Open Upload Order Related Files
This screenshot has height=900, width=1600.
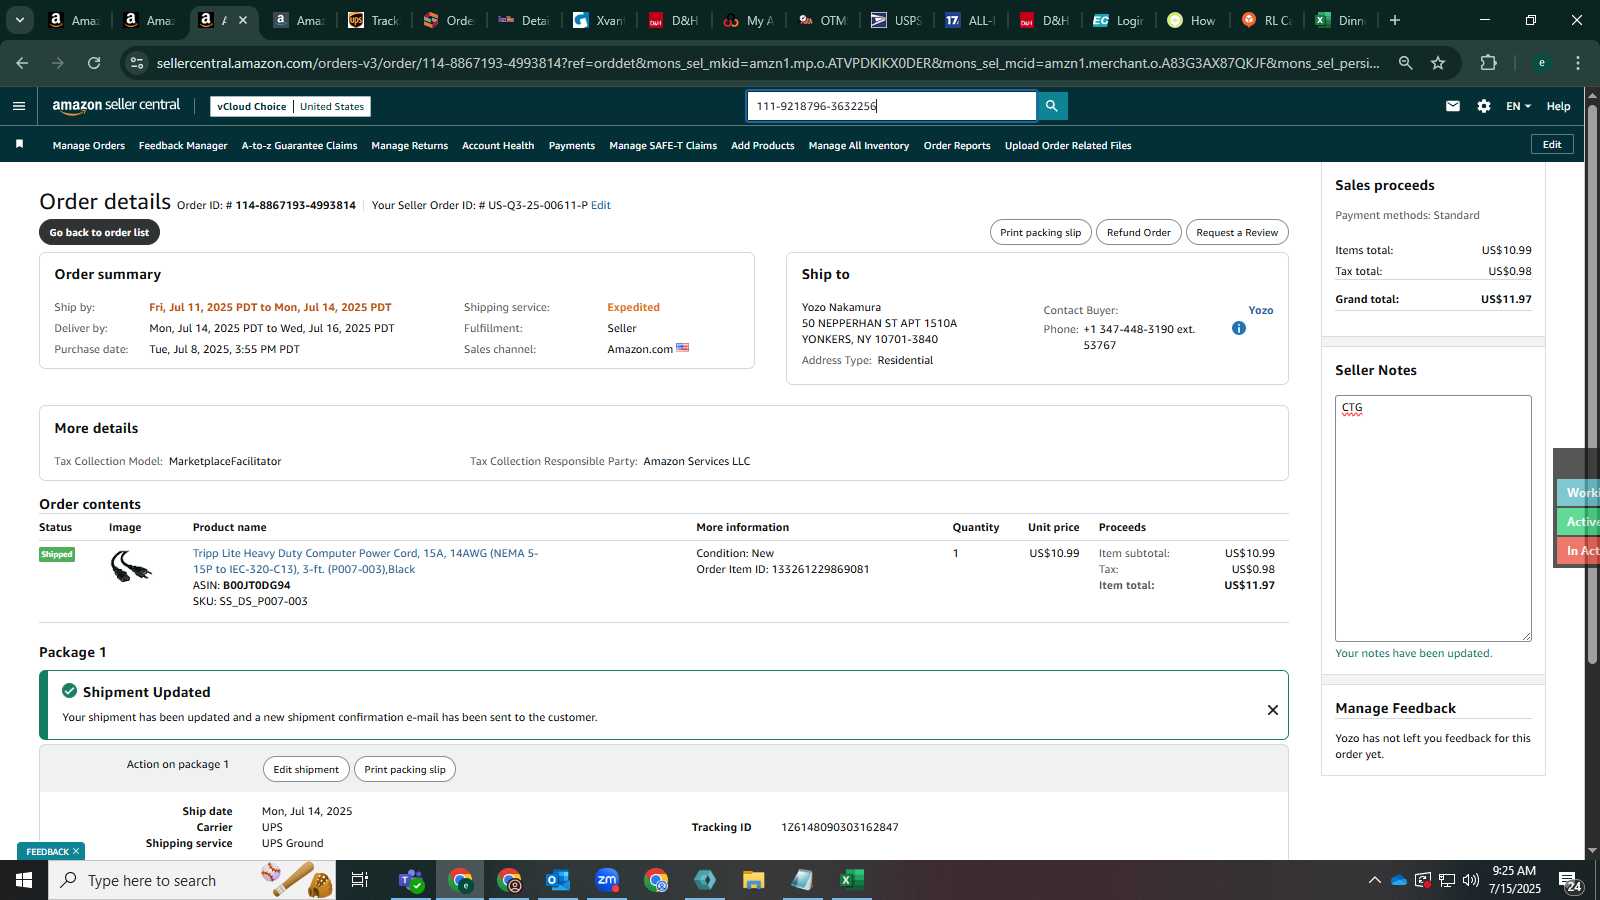[1068, 145]
